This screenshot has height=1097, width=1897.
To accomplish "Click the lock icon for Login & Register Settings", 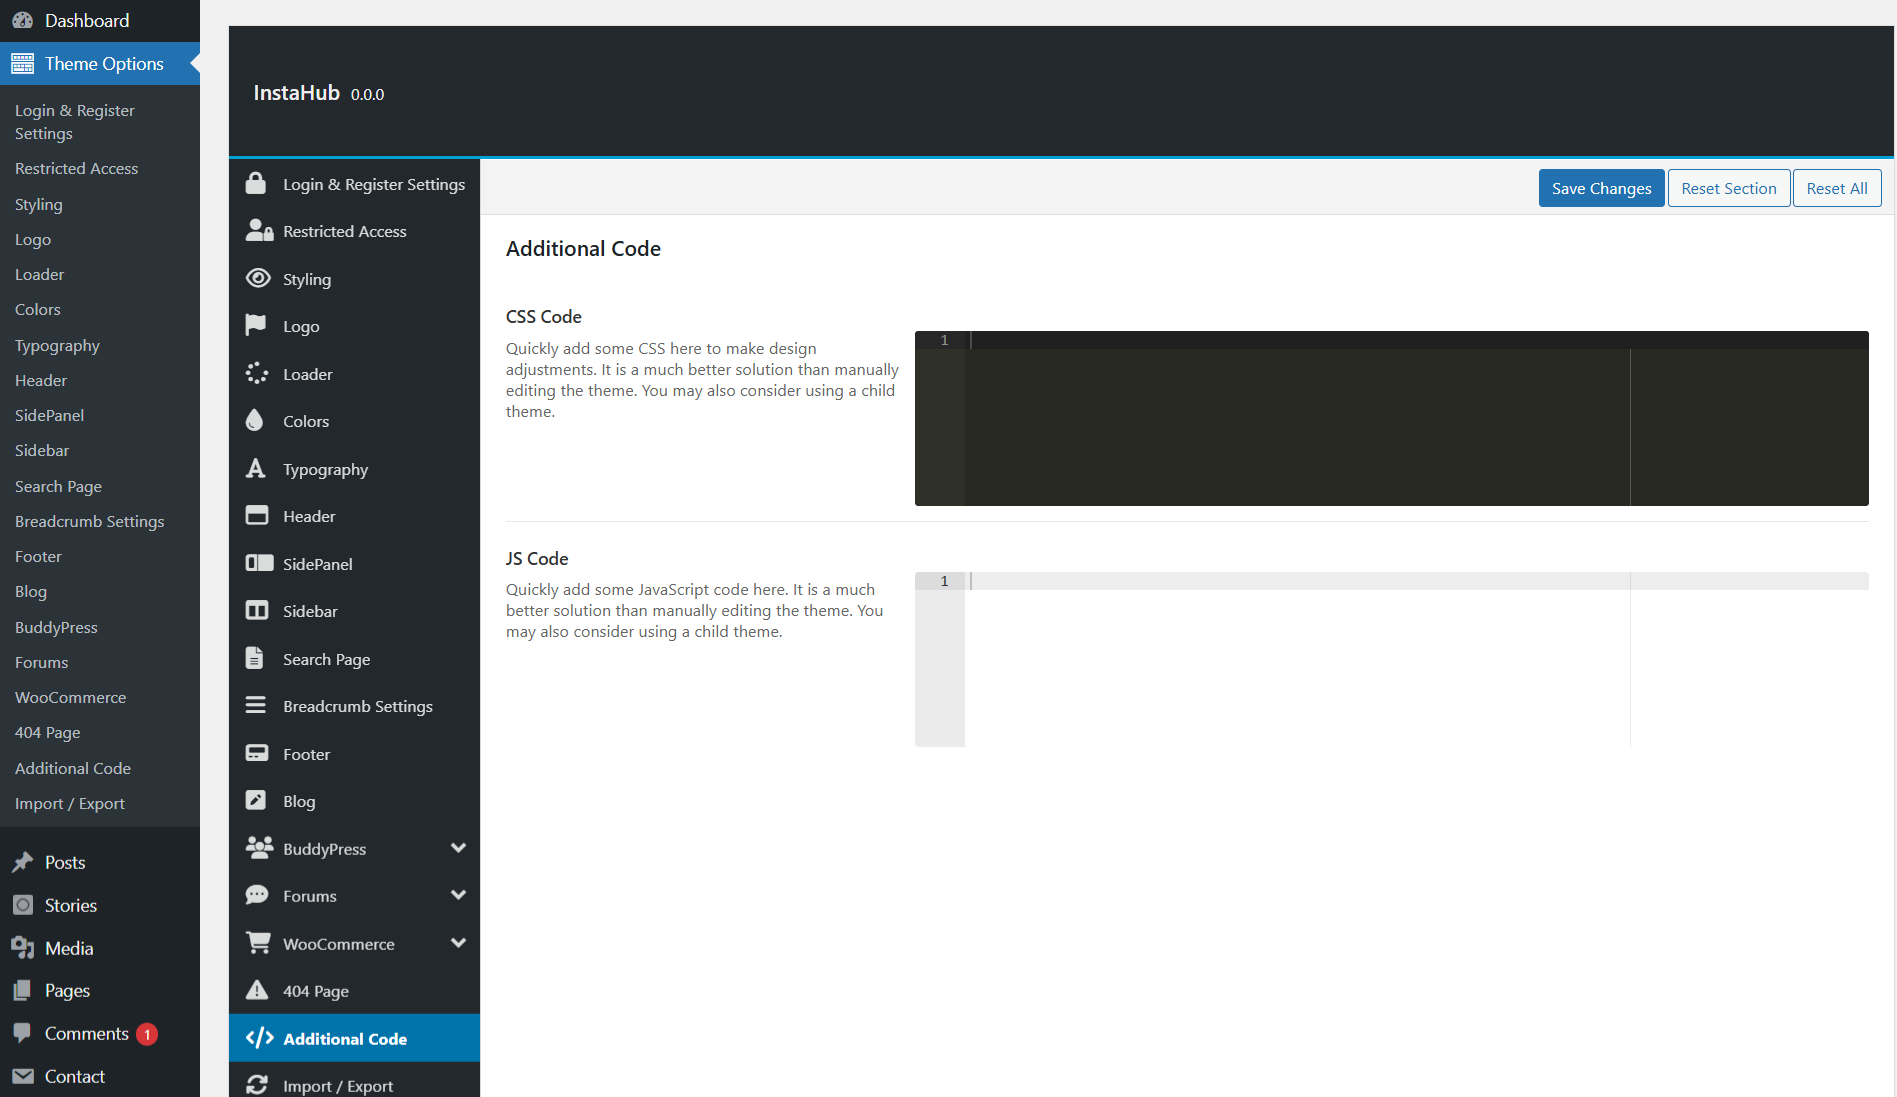I will (256, 184).
